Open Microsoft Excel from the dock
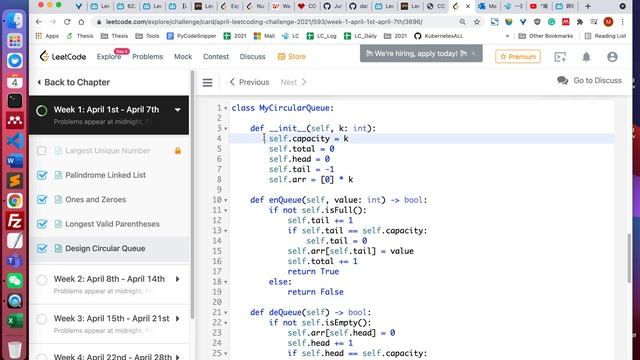The width and height of the screenshot is (640, 360). 15,321
